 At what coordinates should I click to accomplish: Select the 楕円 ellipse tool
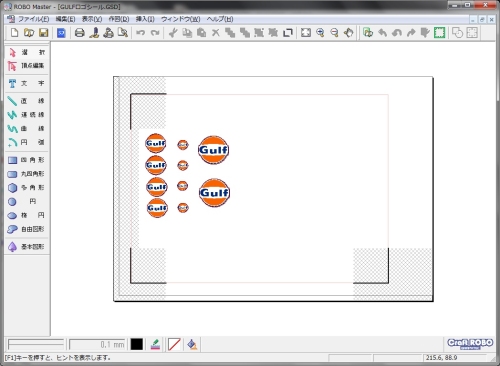(x=27, y=215)
